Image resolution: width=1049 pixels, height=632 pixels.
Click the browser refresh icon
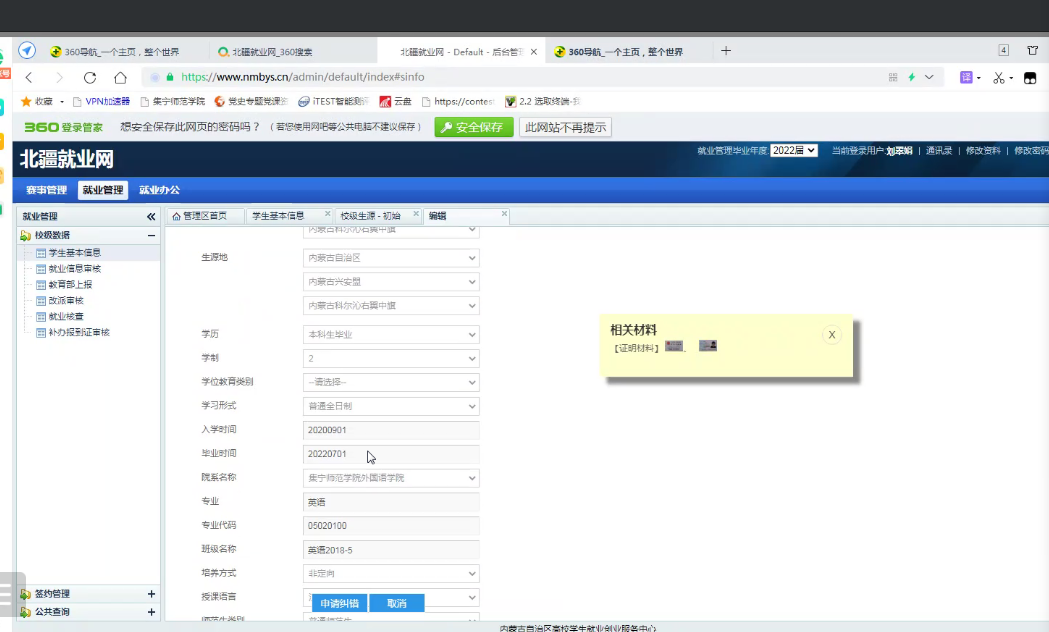90,77
